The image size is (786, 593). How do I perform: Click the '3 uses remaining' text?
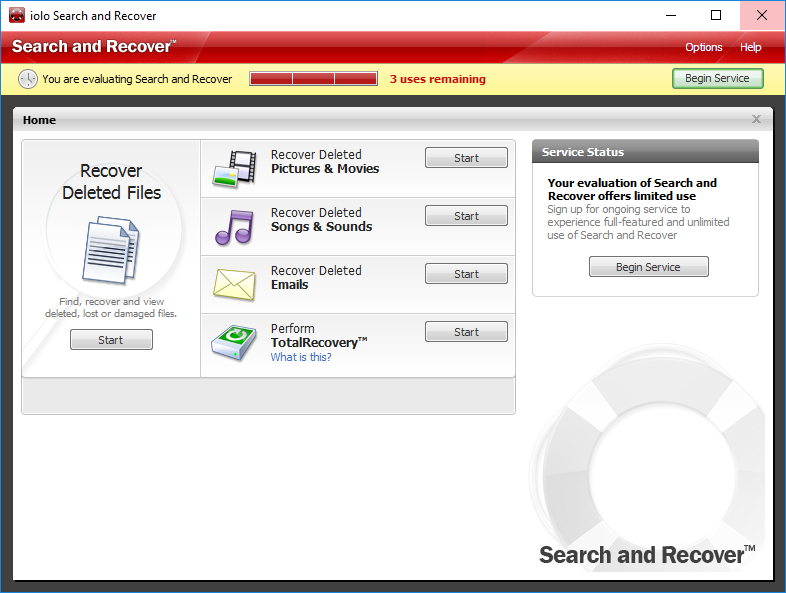click(438, 79)
